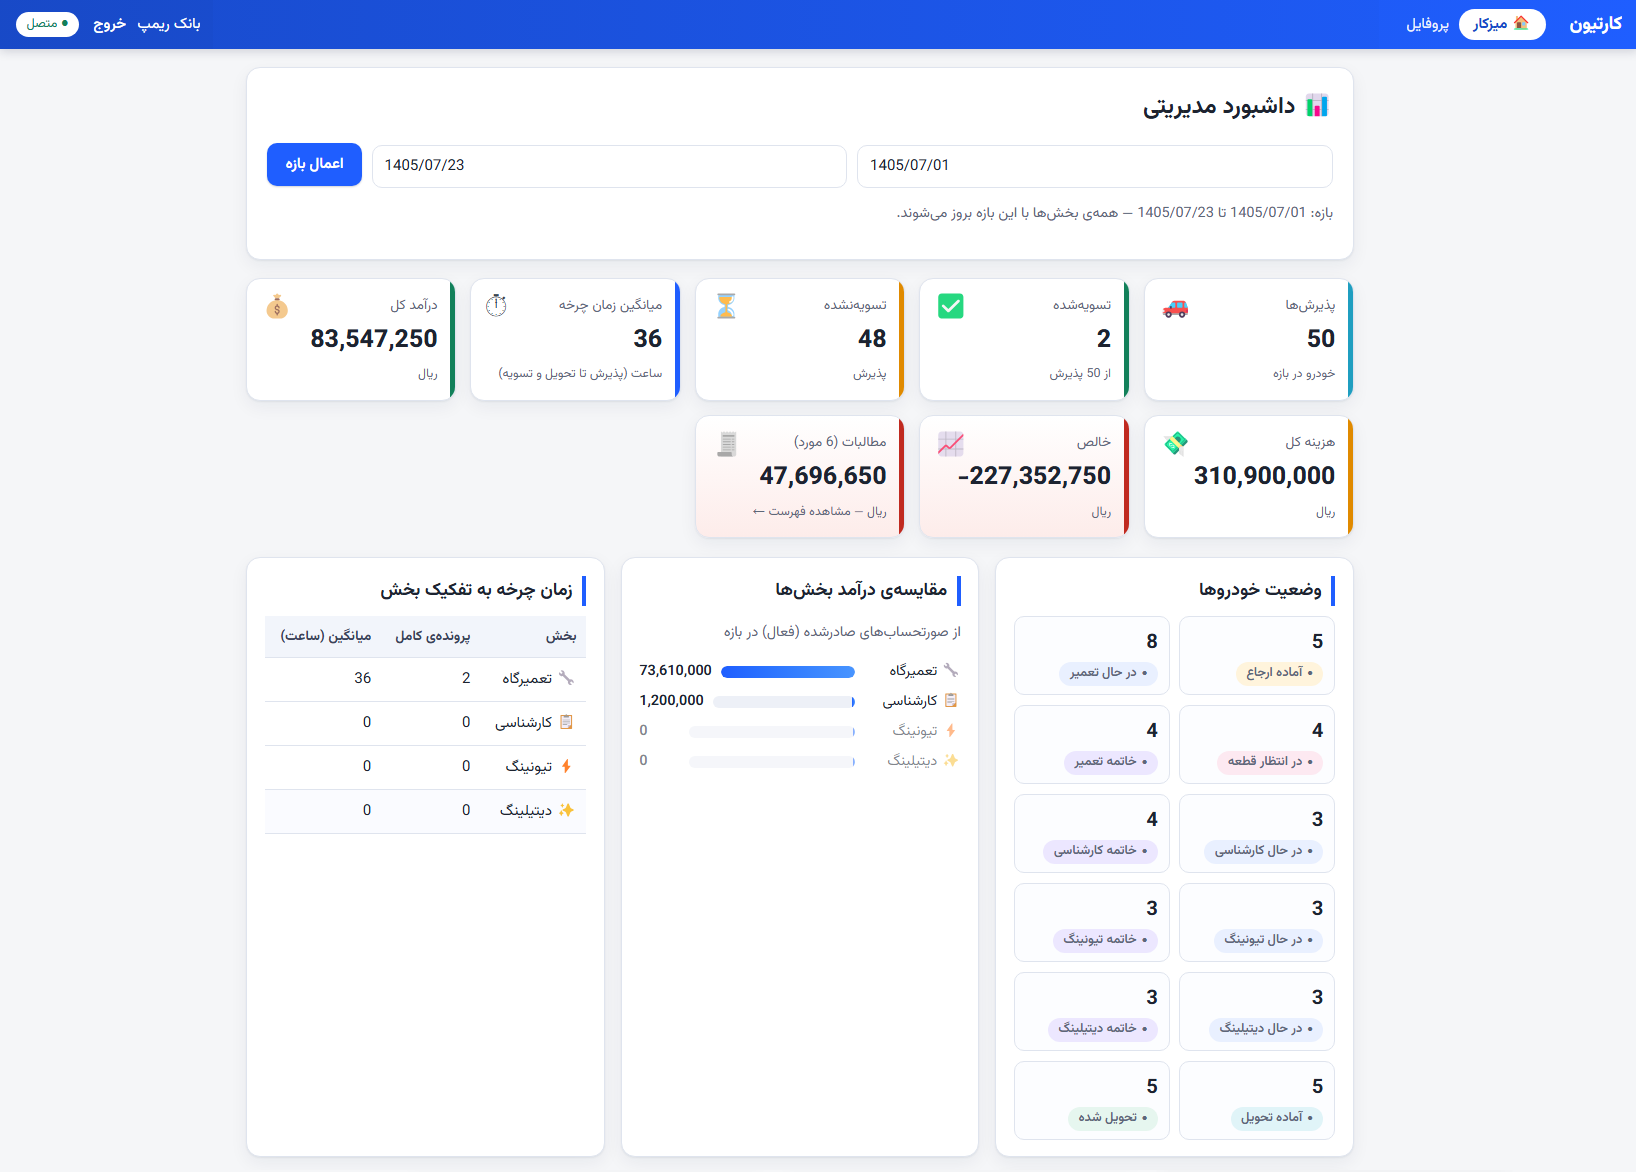The width and height of the screenshot is (1636, 1172).
Task: Select the در حال تیونینگ status card
Action: pos(1257,923)
